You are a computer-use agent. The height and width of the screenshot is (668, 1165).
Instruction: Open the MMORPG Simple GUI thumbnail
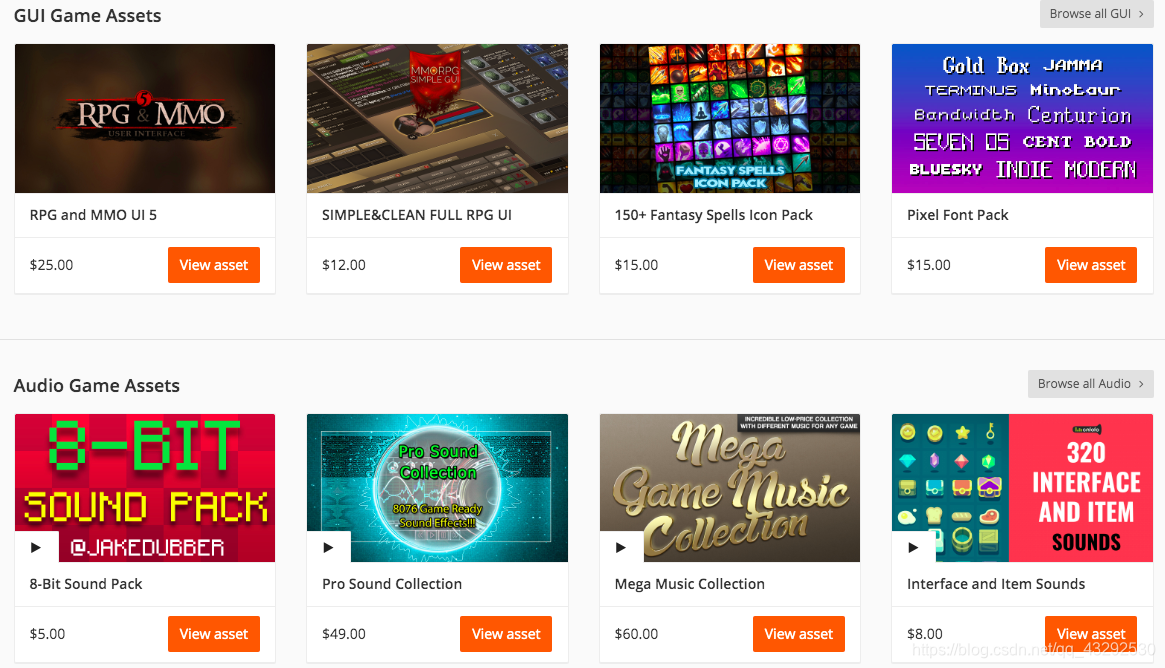[437, 118]
